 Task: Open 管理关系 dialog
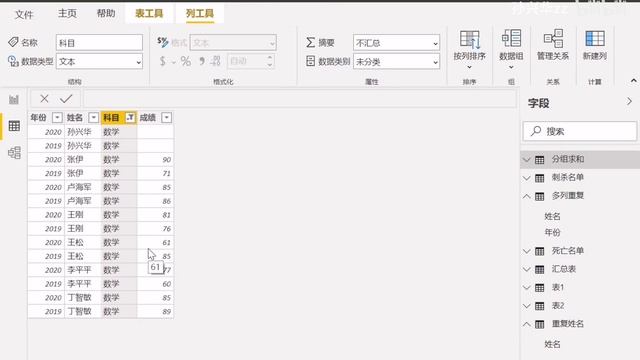pyautogui.click(x=553, y=45)
